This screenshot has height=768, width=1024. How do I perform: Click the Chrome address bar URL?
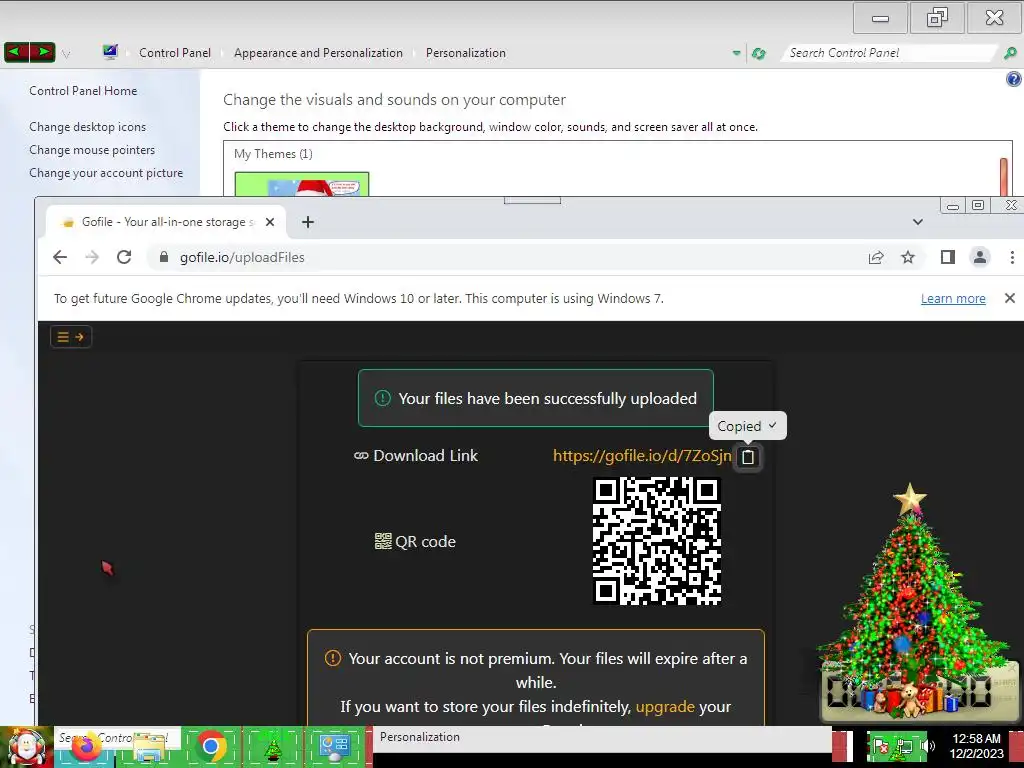click(x=242, y=257)
